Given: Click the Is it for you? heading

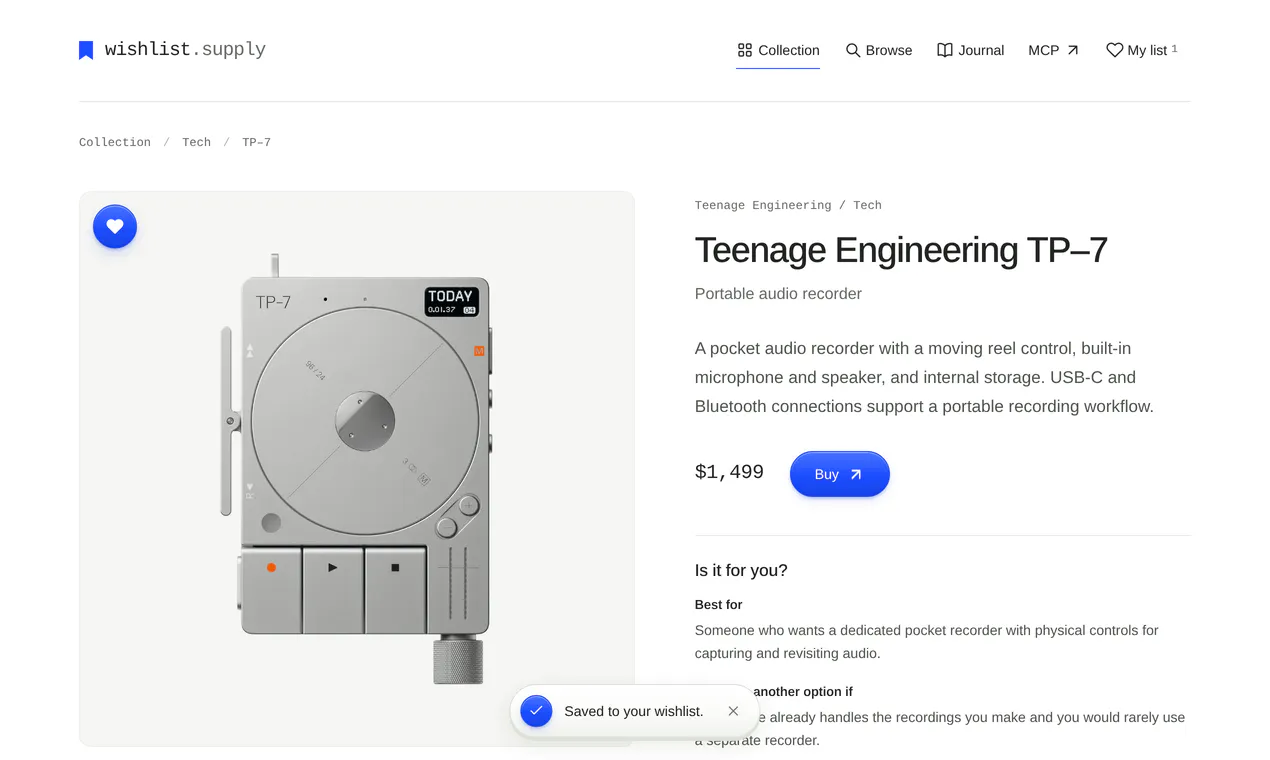Looking at the screenshot, I should (x=741, y=571).
